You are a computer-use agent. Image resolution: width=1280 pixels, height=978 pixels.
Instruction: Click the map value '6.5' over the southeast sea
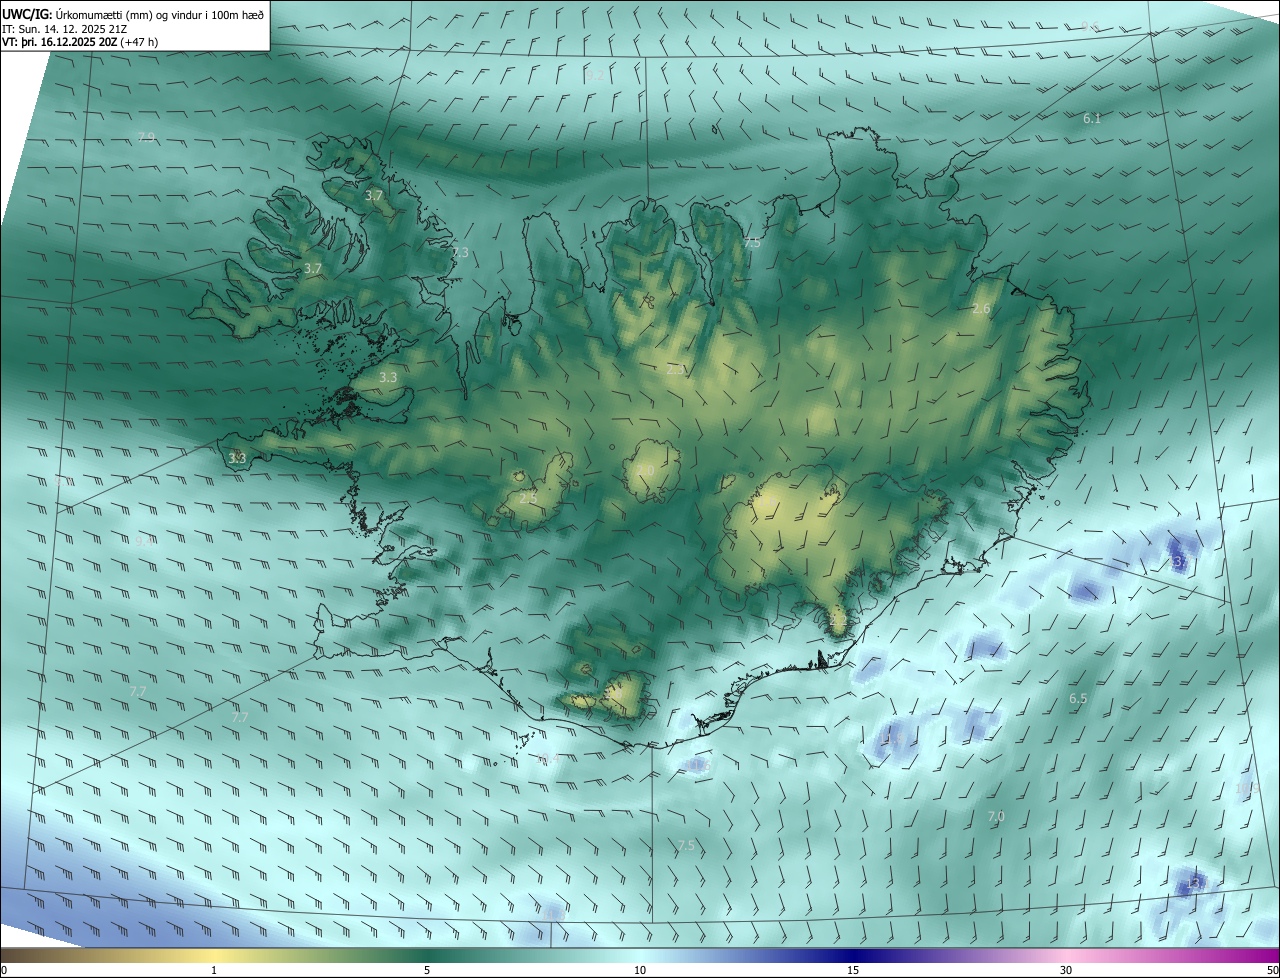pos(1078,699)
